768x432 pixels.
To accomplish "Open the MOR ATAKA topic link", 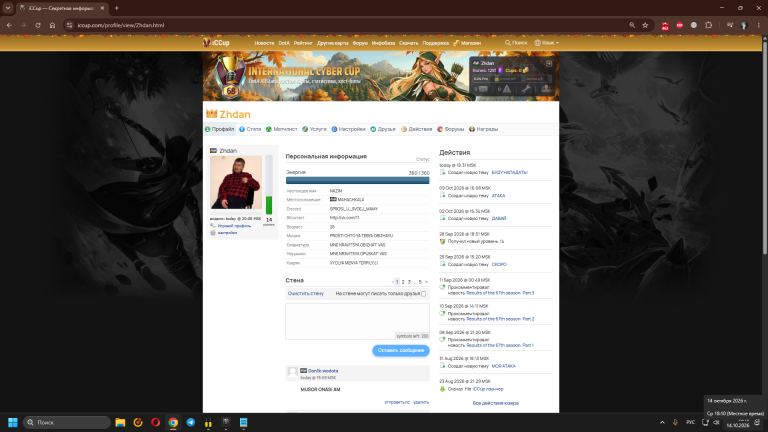I will coord(504,366).
